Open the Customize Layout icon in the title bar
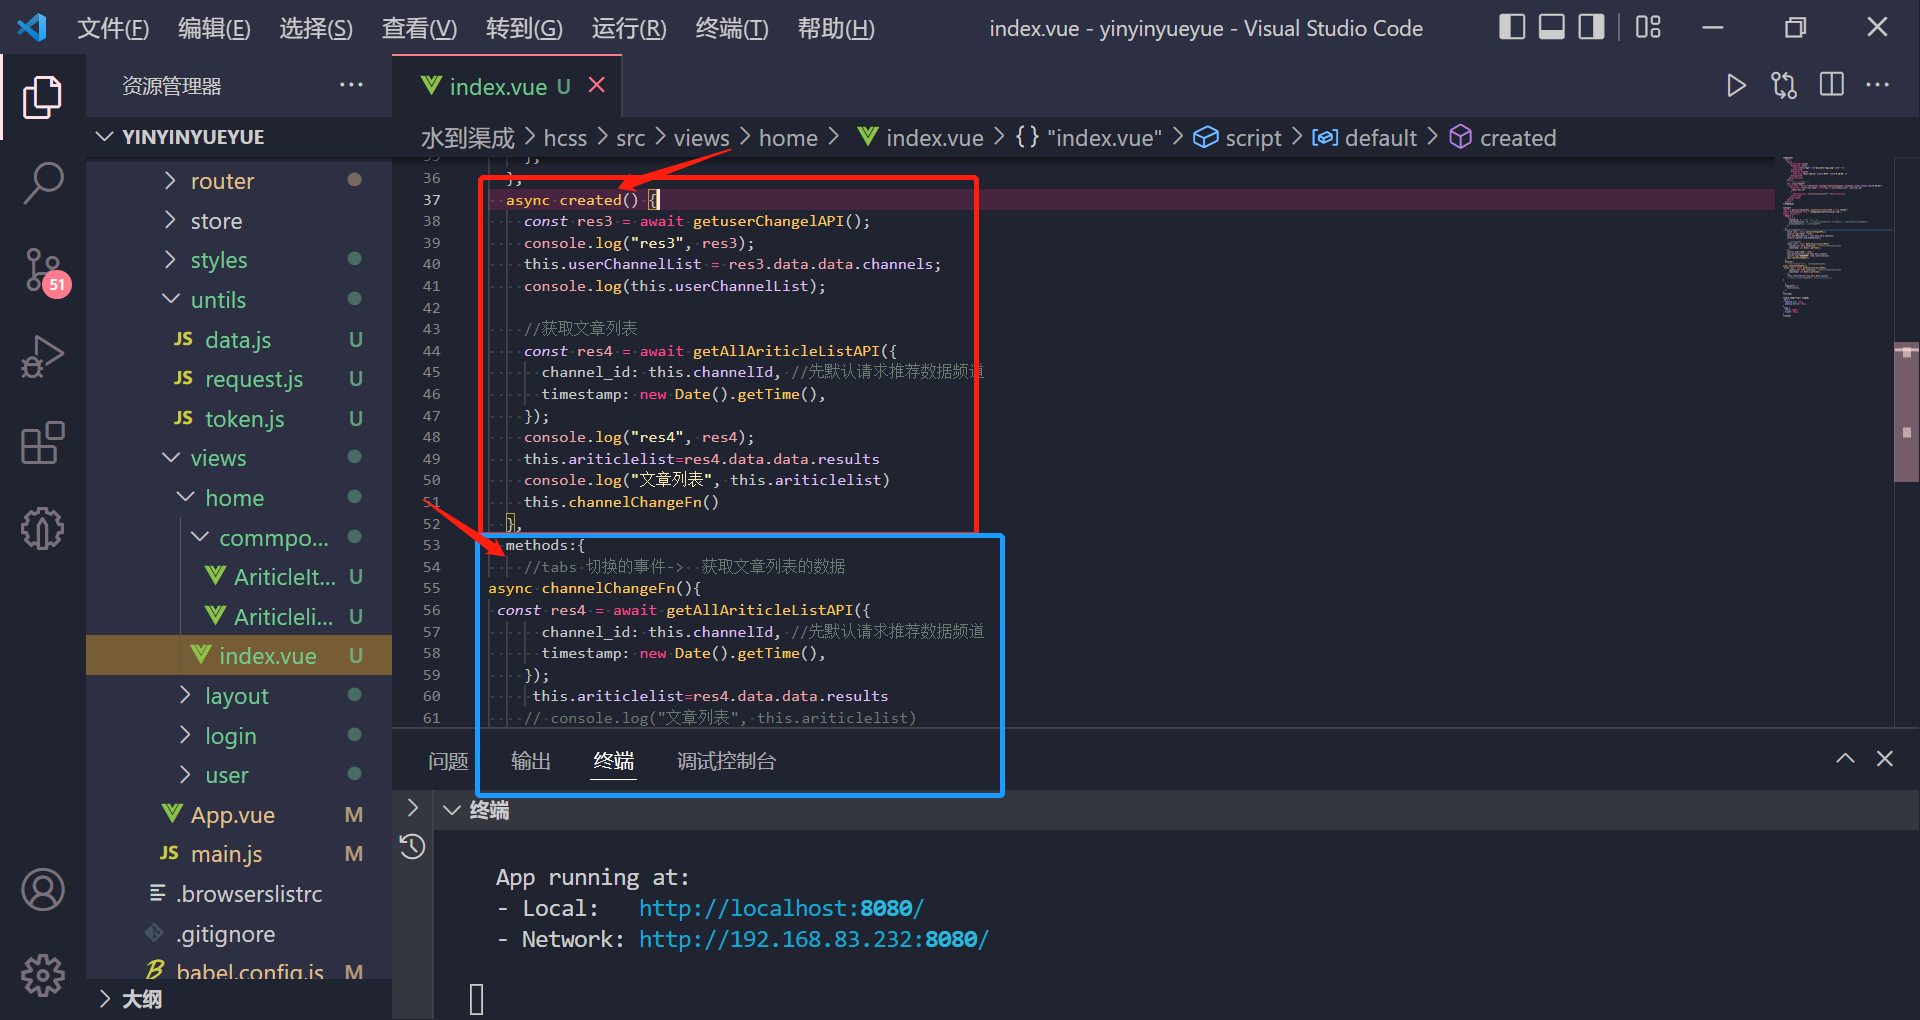Image resolution: width=1920 pixels, height=1020 pixels. click(x=1647, y=27)
